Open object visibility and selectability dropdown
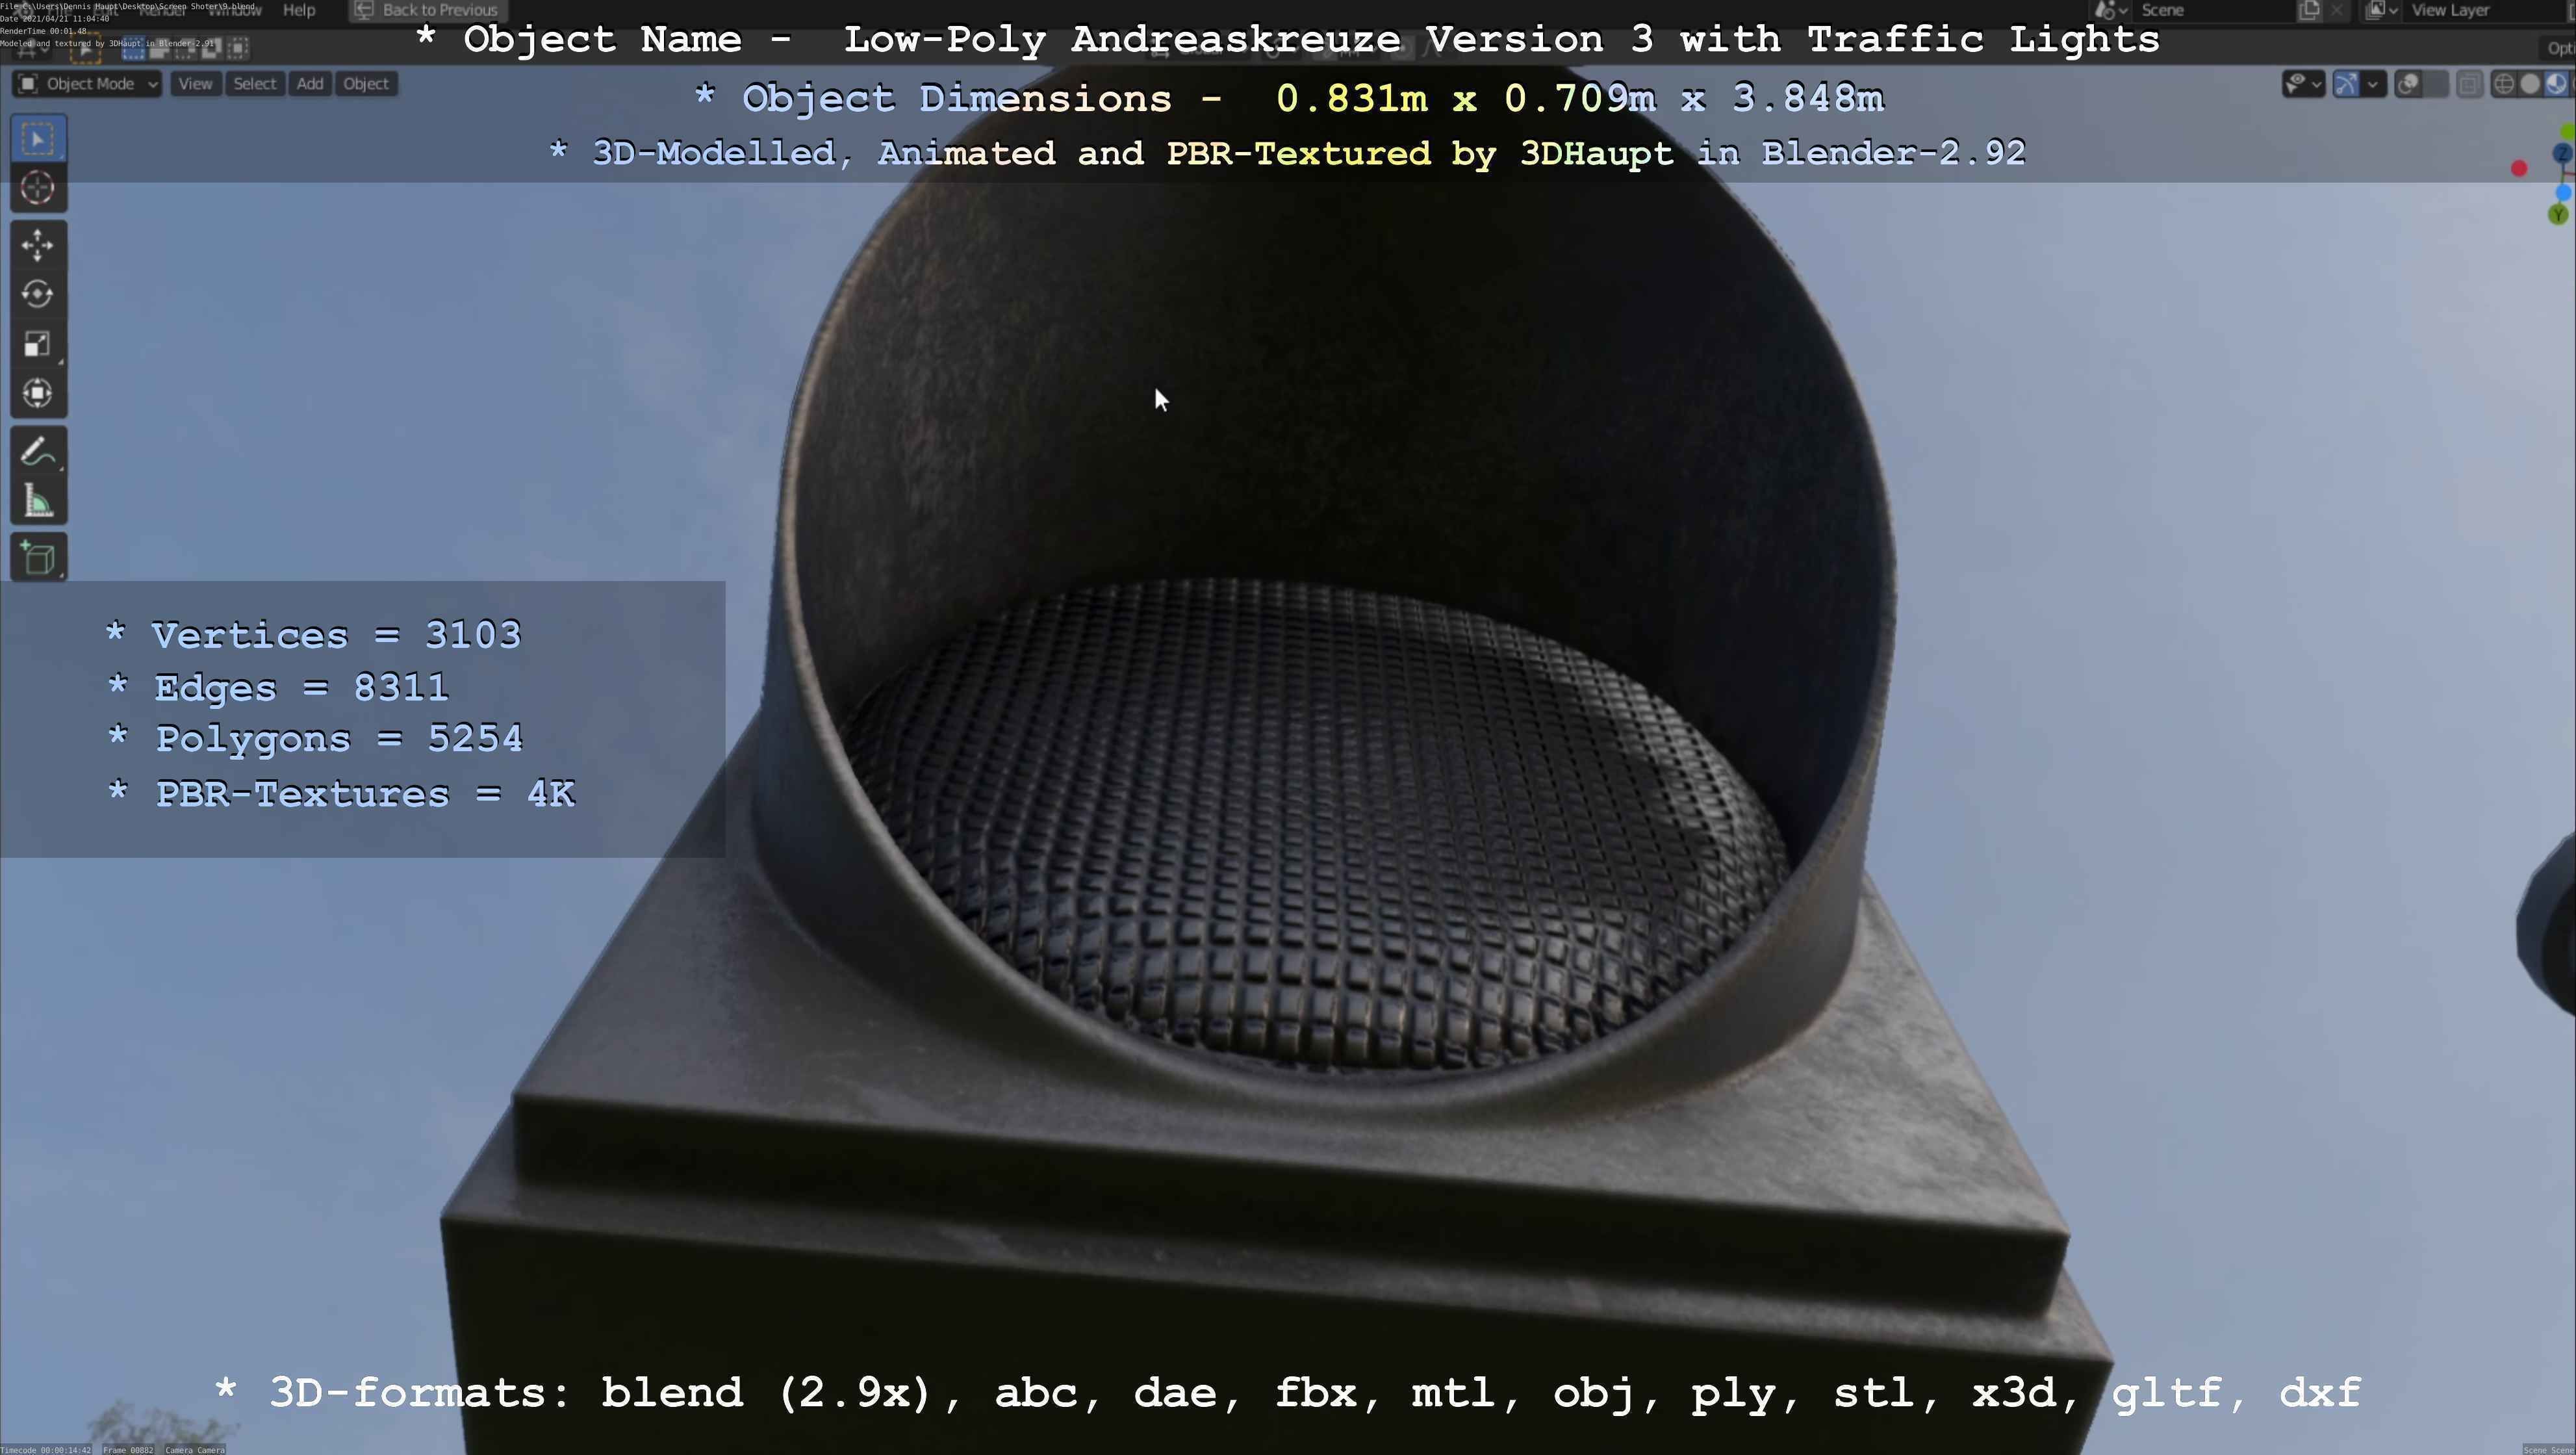 pyautogui.click(x=2302, y=84)
